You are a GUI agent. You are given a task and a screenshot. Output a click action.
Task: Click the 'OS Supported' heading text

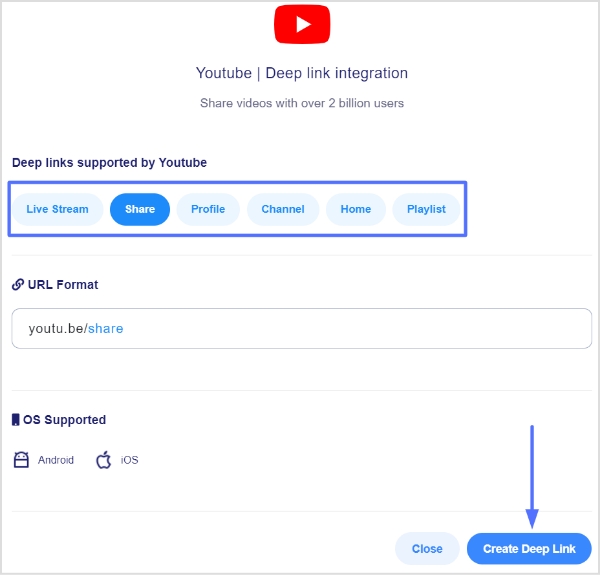pyautogui.click(x=65, y=420)
